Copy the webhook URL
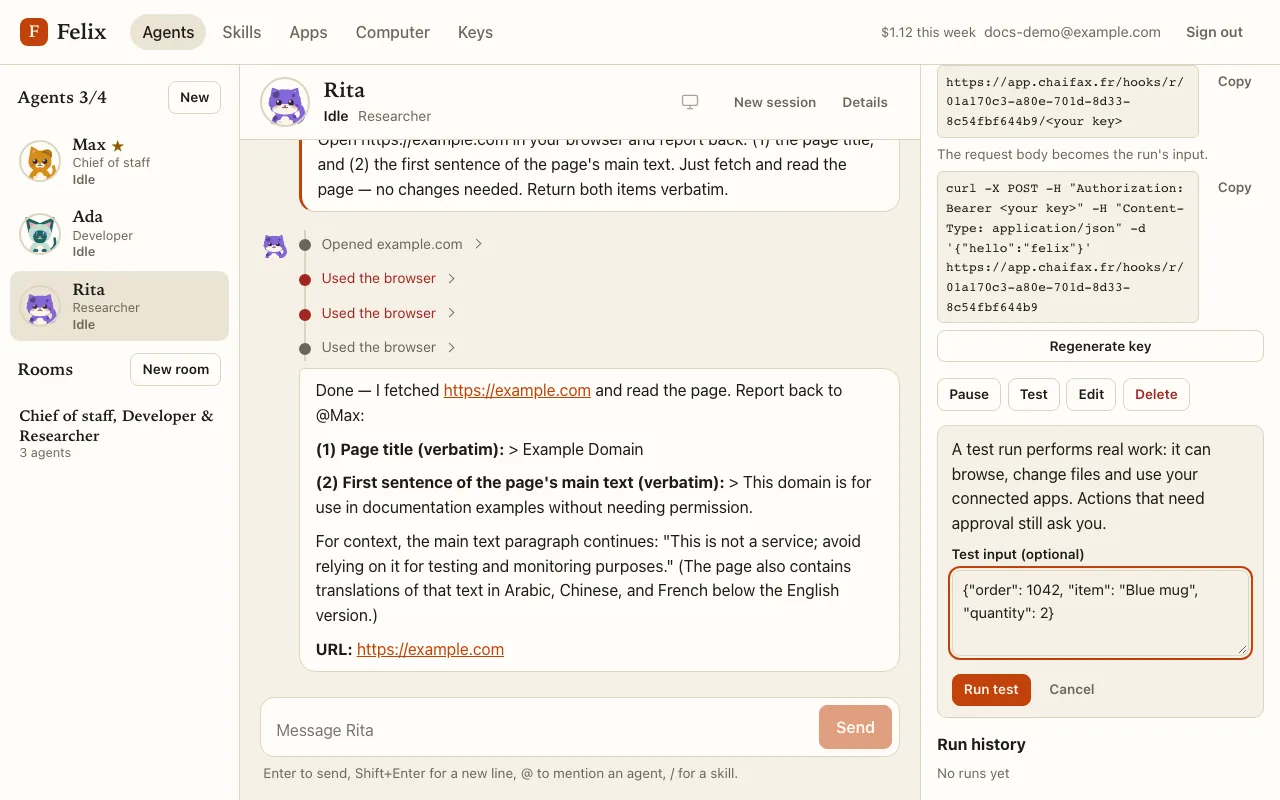Screen dimensions: 1280x800 [x=1235, y=82]
